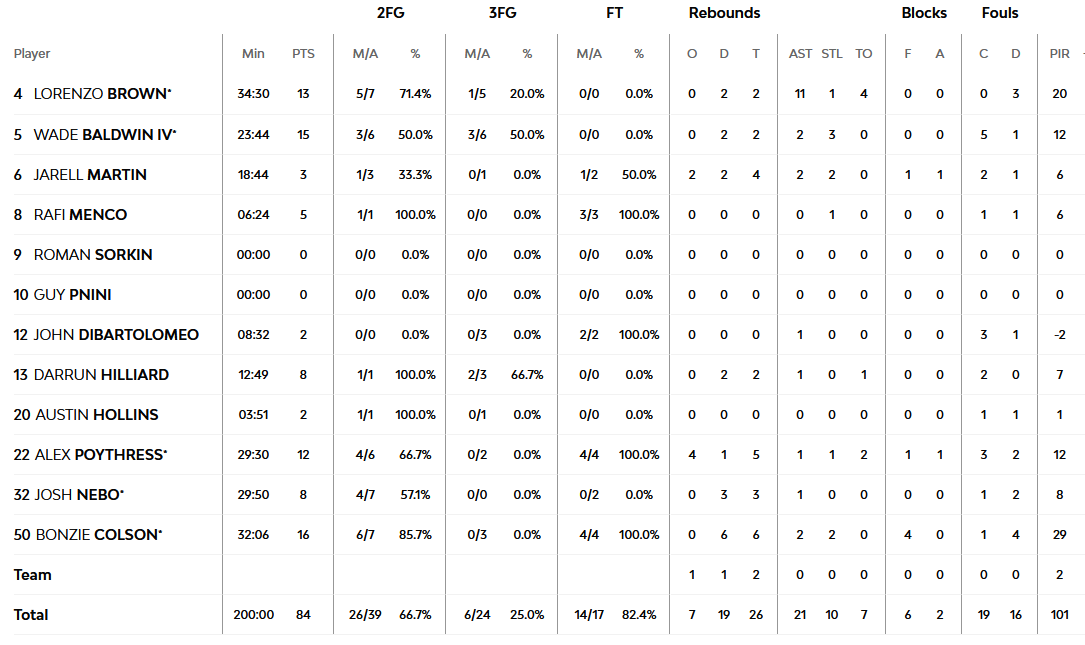Click Darrun Hilliard's name
Viewport: 1085px width, 645px height.
click(x=101, y=374)
